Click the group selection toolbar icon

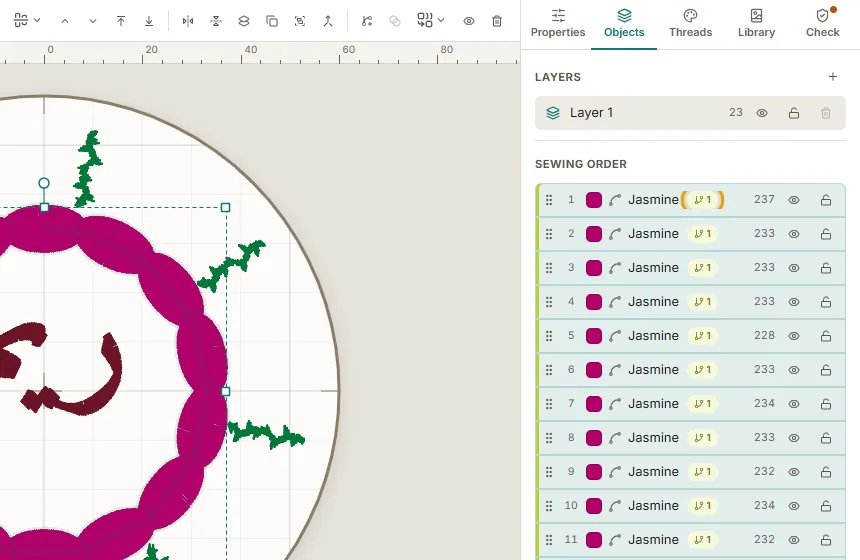click(x=299, y=21)
